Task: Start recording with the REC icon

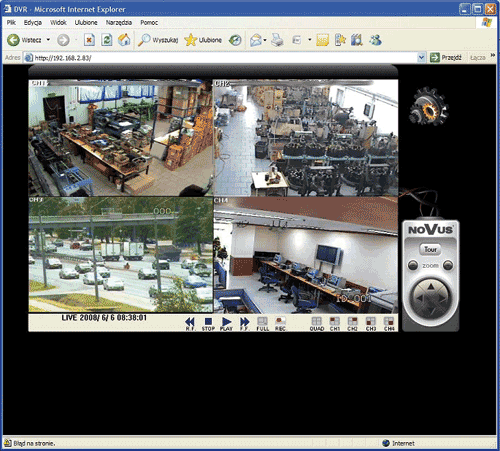Action: 280,323
